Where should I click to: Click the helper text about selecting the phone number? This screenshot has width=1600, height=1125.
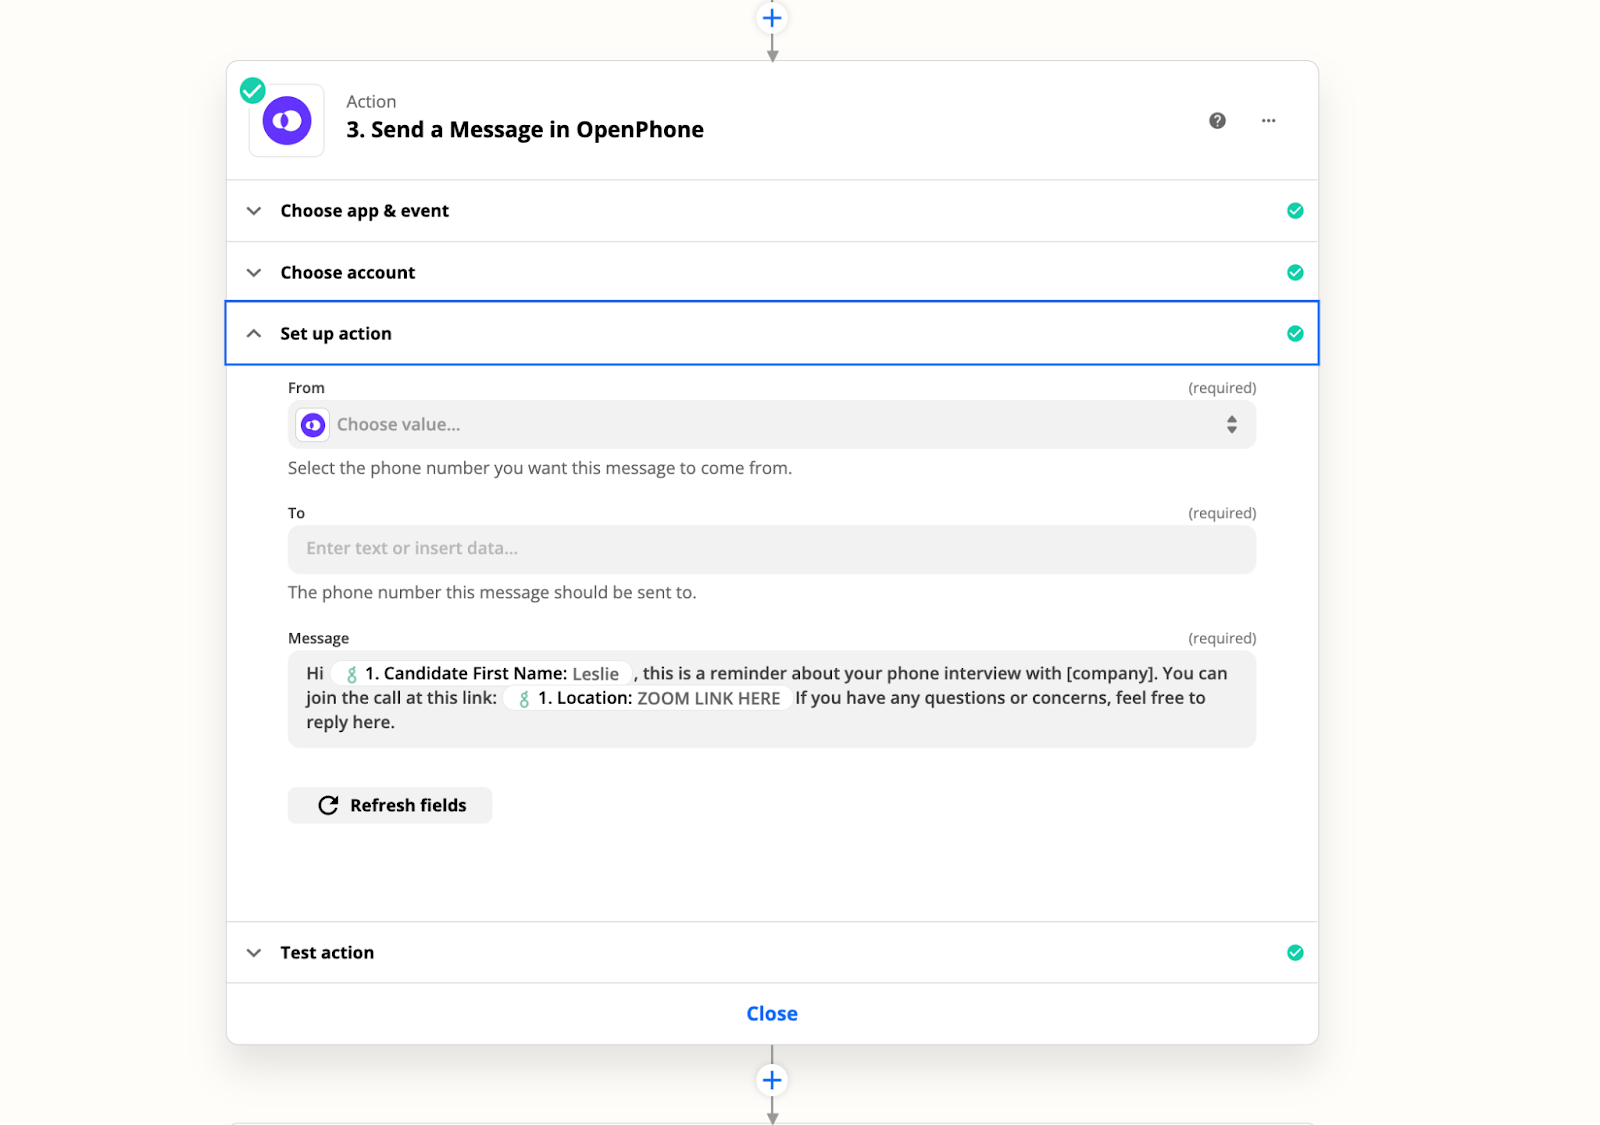540,468
